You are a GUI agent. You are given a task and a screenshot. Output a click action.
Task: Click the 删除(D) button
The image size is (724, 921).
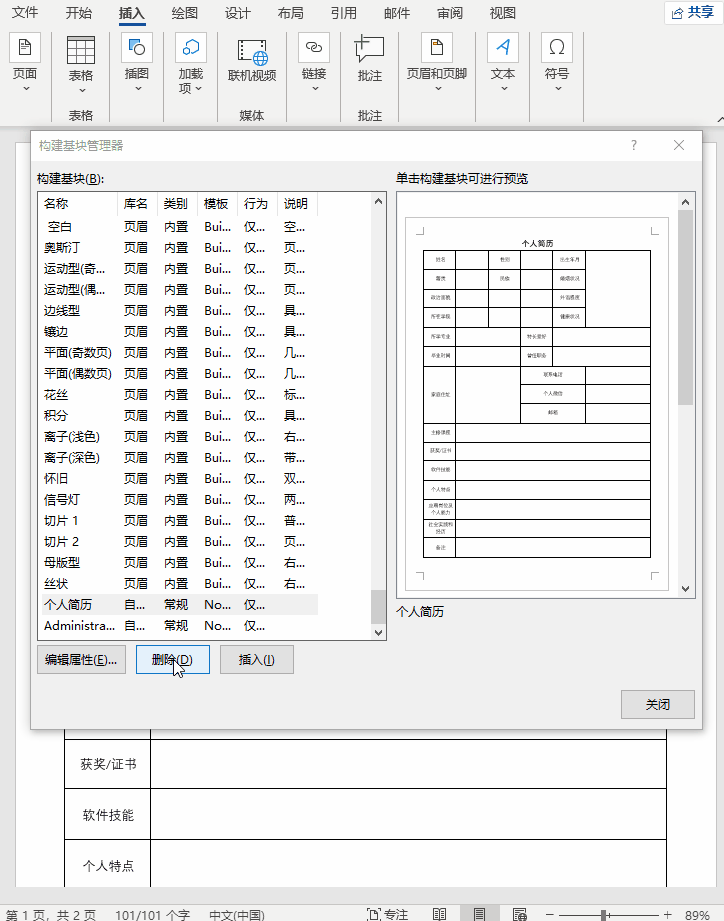[173, 660]
